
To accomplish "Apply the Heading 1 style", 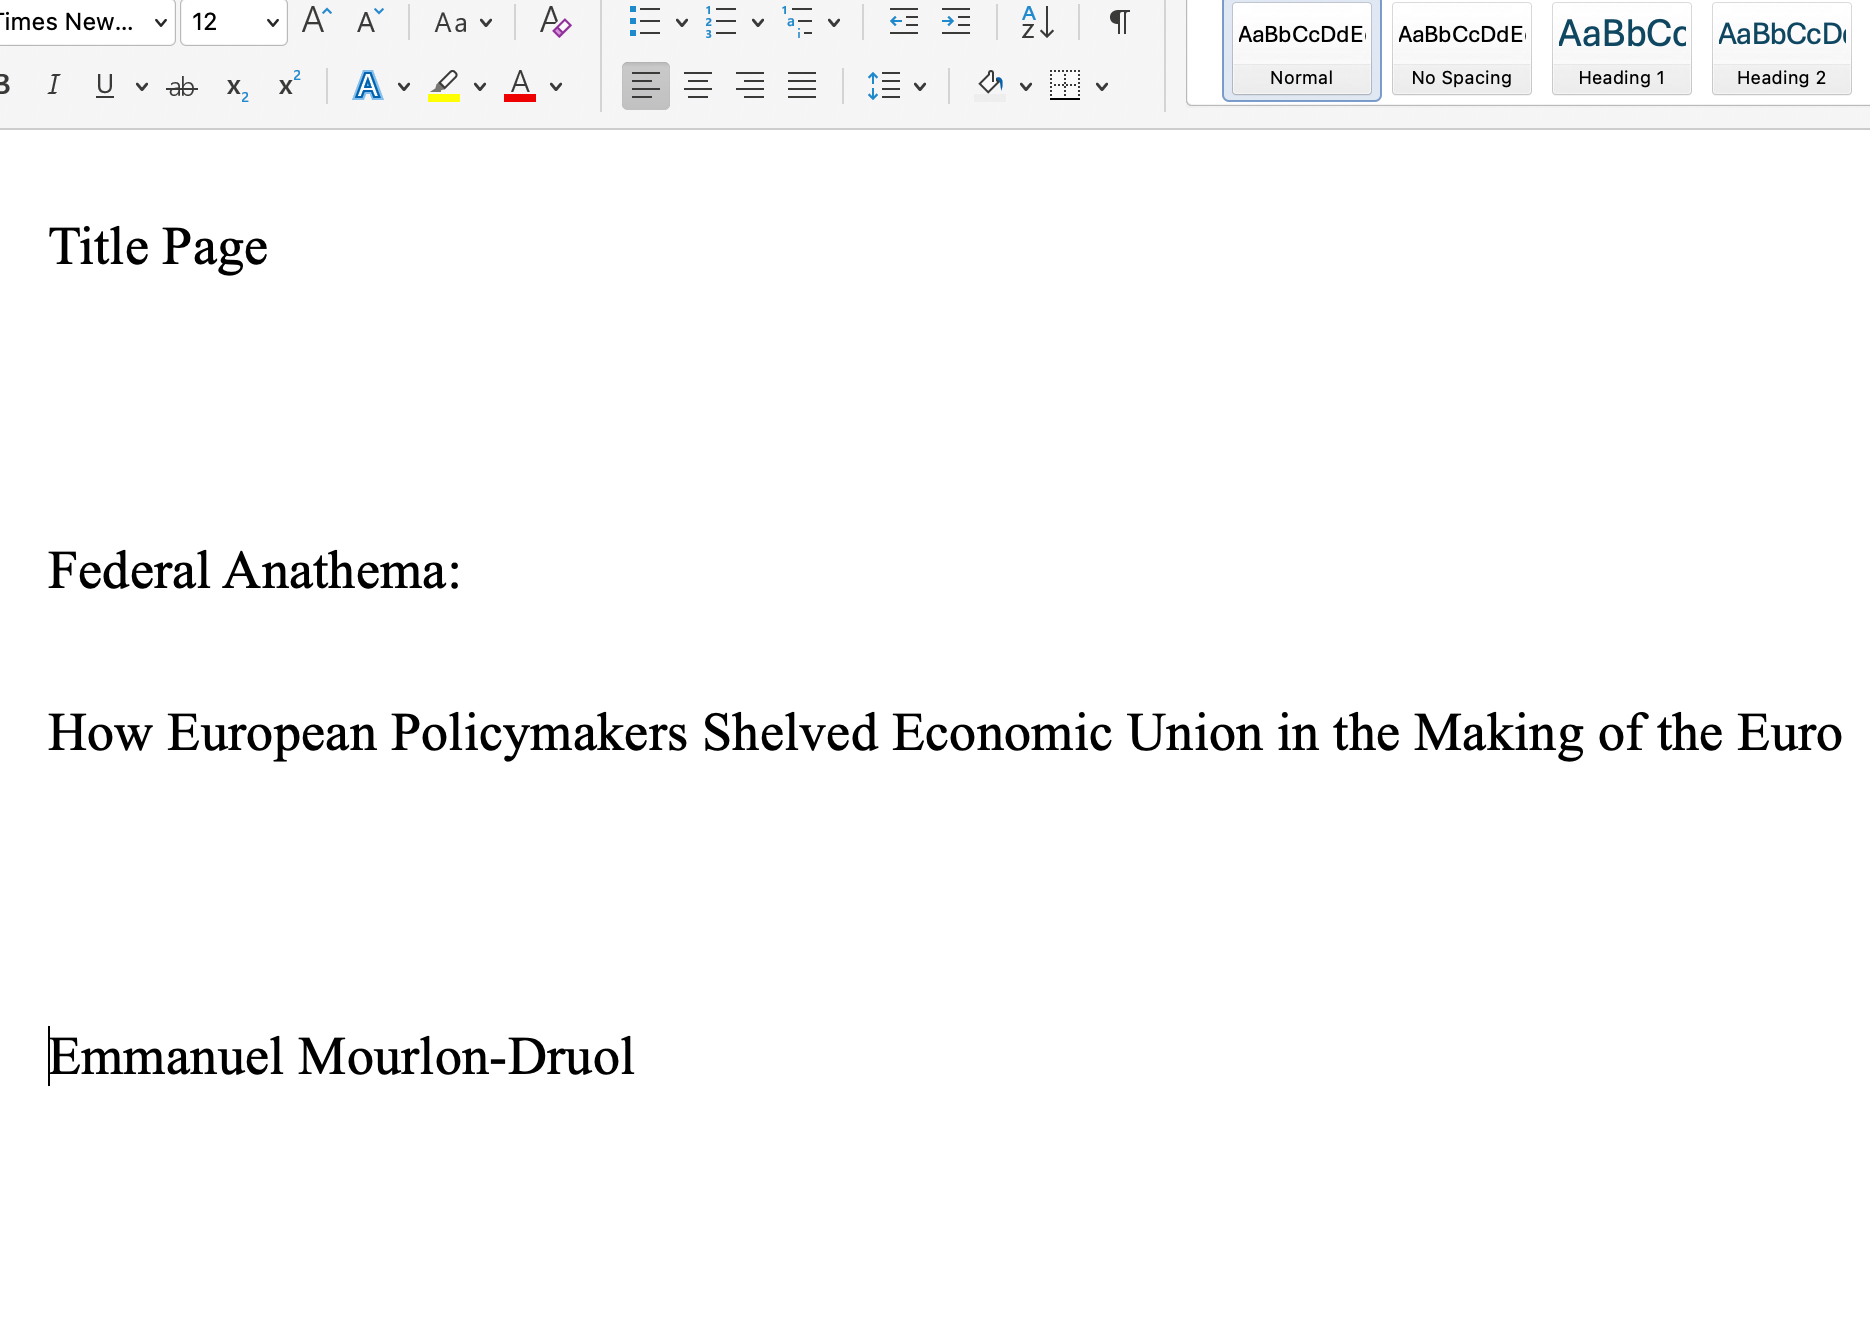I will coord(1621,50).
